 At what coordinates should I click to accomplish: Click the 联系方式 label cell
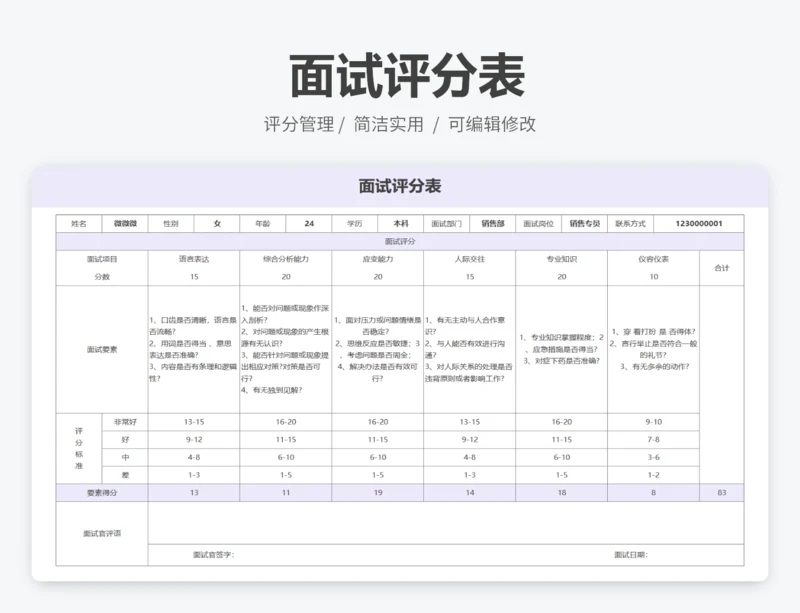tap(631, 224)
